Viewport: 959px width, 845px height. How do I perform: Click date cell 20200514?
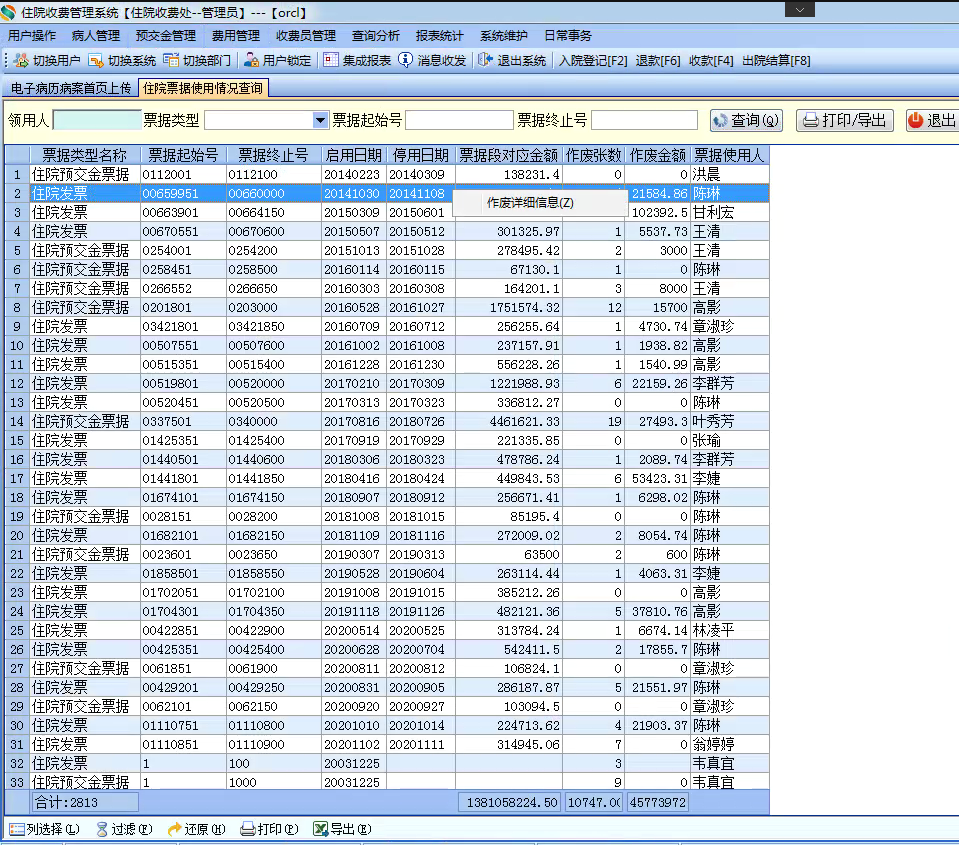(x=354, y=630)
